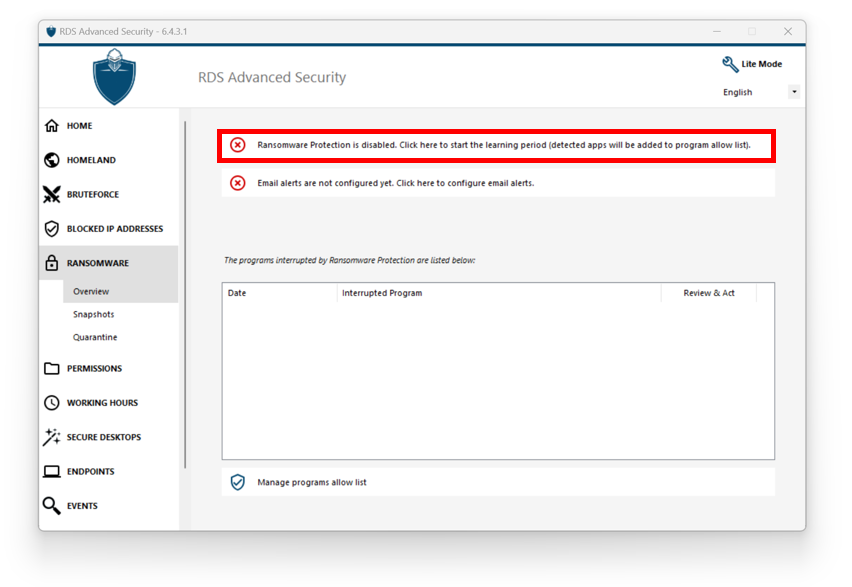Click the Ransomware padlock icon
The height and width of the screenshot is (587, 852).
click(x=52, y=263)
